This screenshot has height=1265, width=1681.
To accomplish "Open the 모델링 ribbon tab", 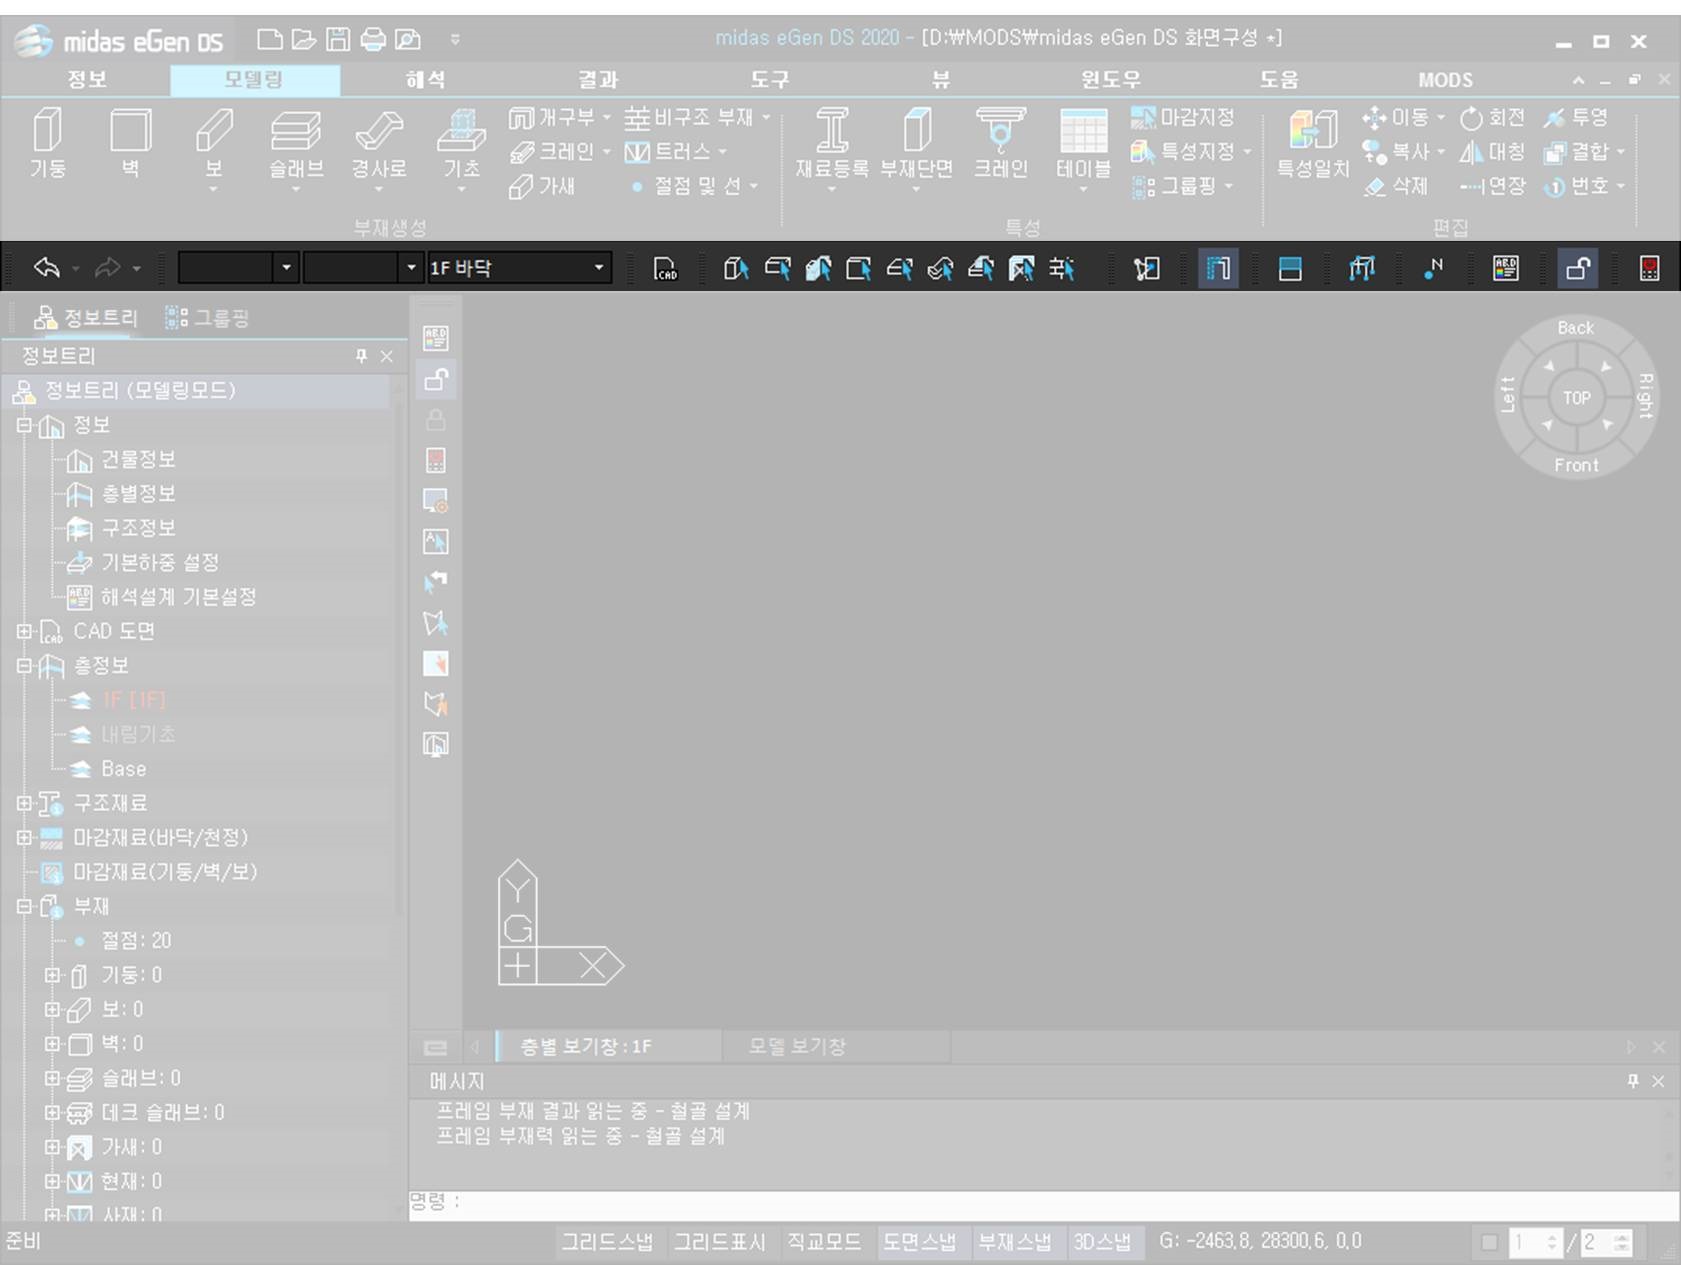I will point(254,80).
